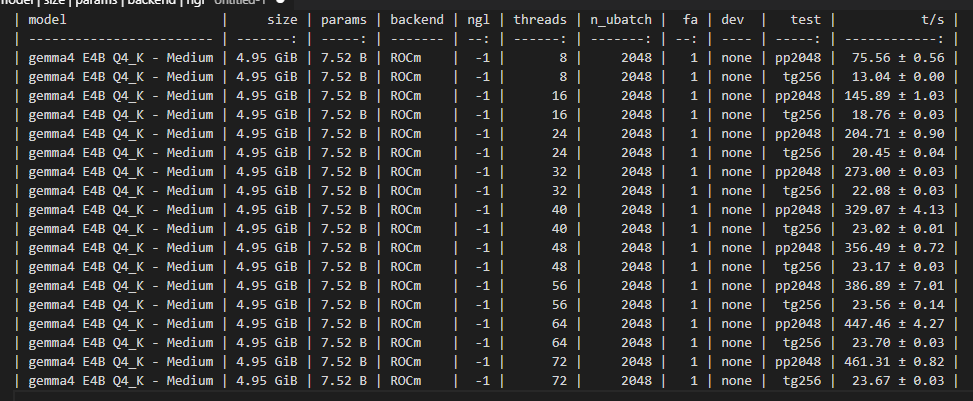
Task: Click 'tg256' in the 24 threads row
Action: 802,153
